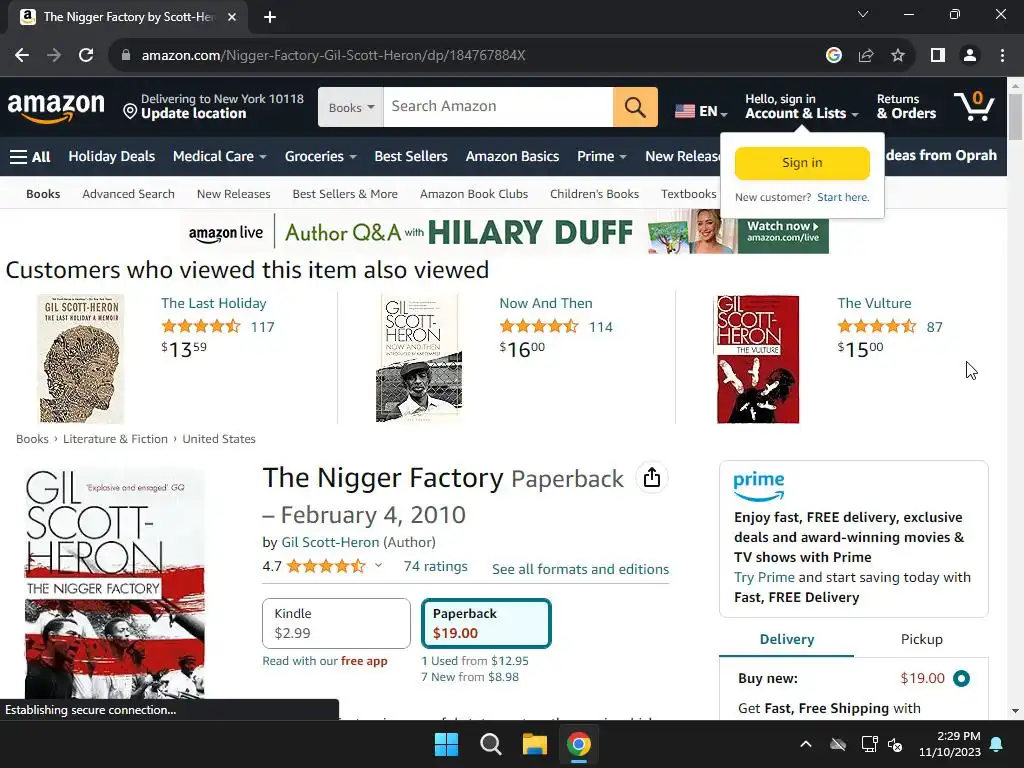Switch to the Pickup tab

[x=921, y=639]
